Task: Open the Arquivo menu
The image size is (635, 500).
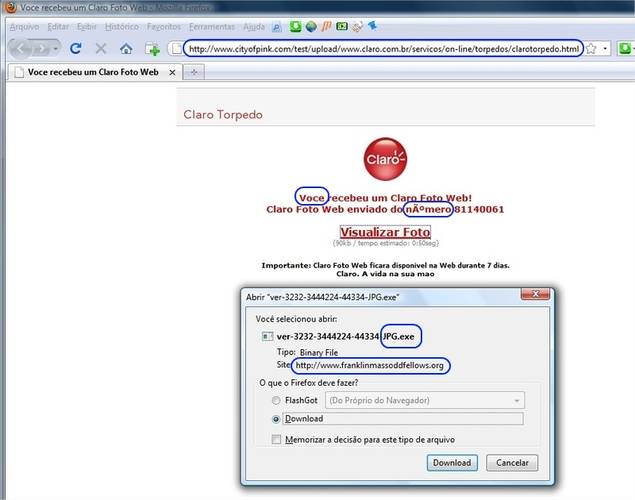Action: 24,27
